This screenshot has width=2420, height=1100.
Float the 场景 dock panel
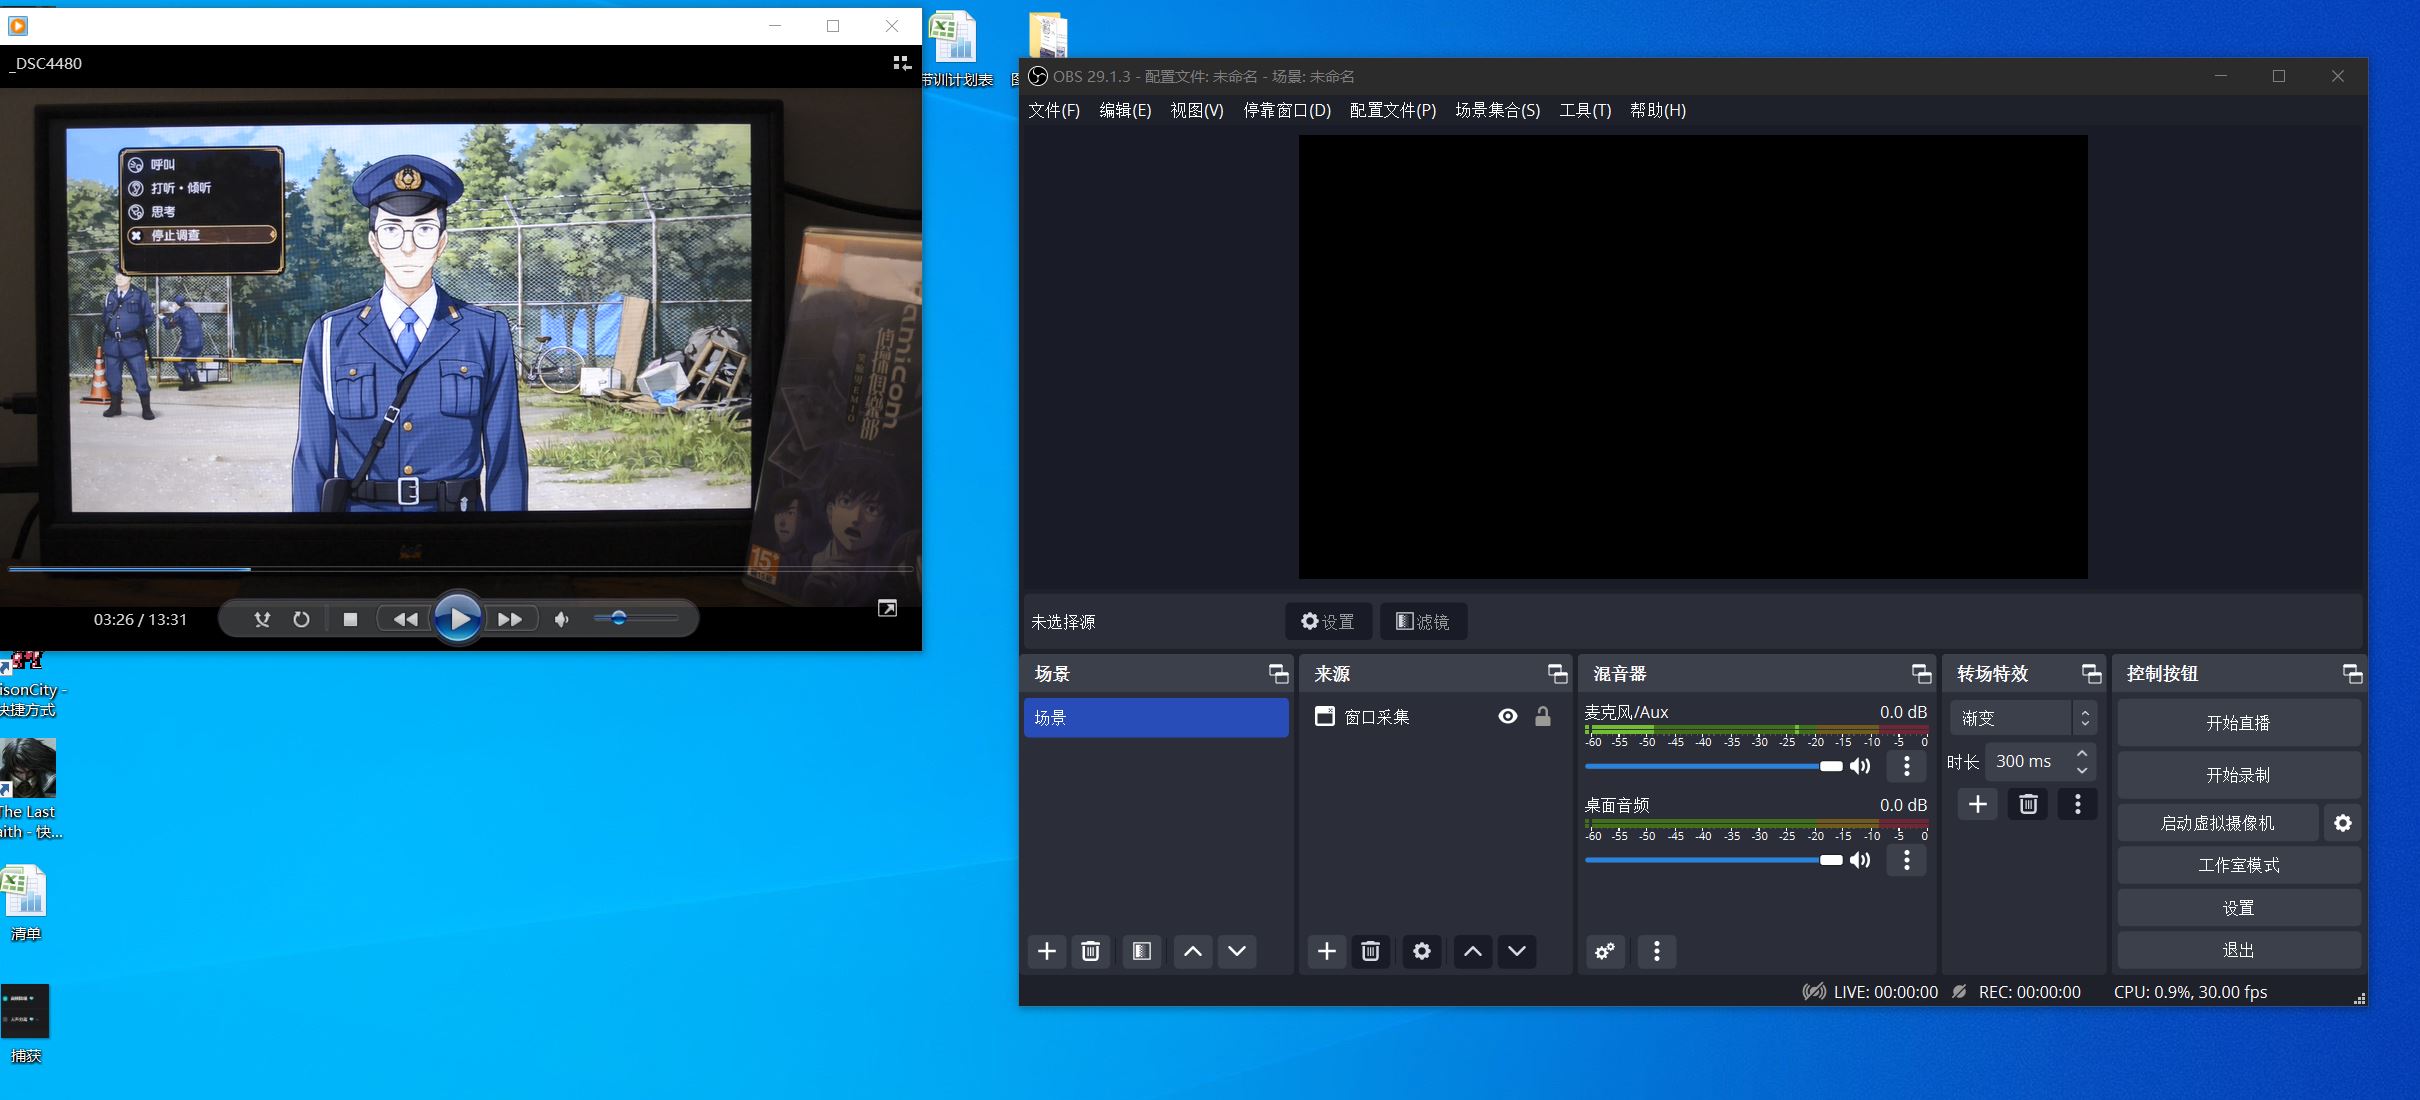coord(1278,674)
